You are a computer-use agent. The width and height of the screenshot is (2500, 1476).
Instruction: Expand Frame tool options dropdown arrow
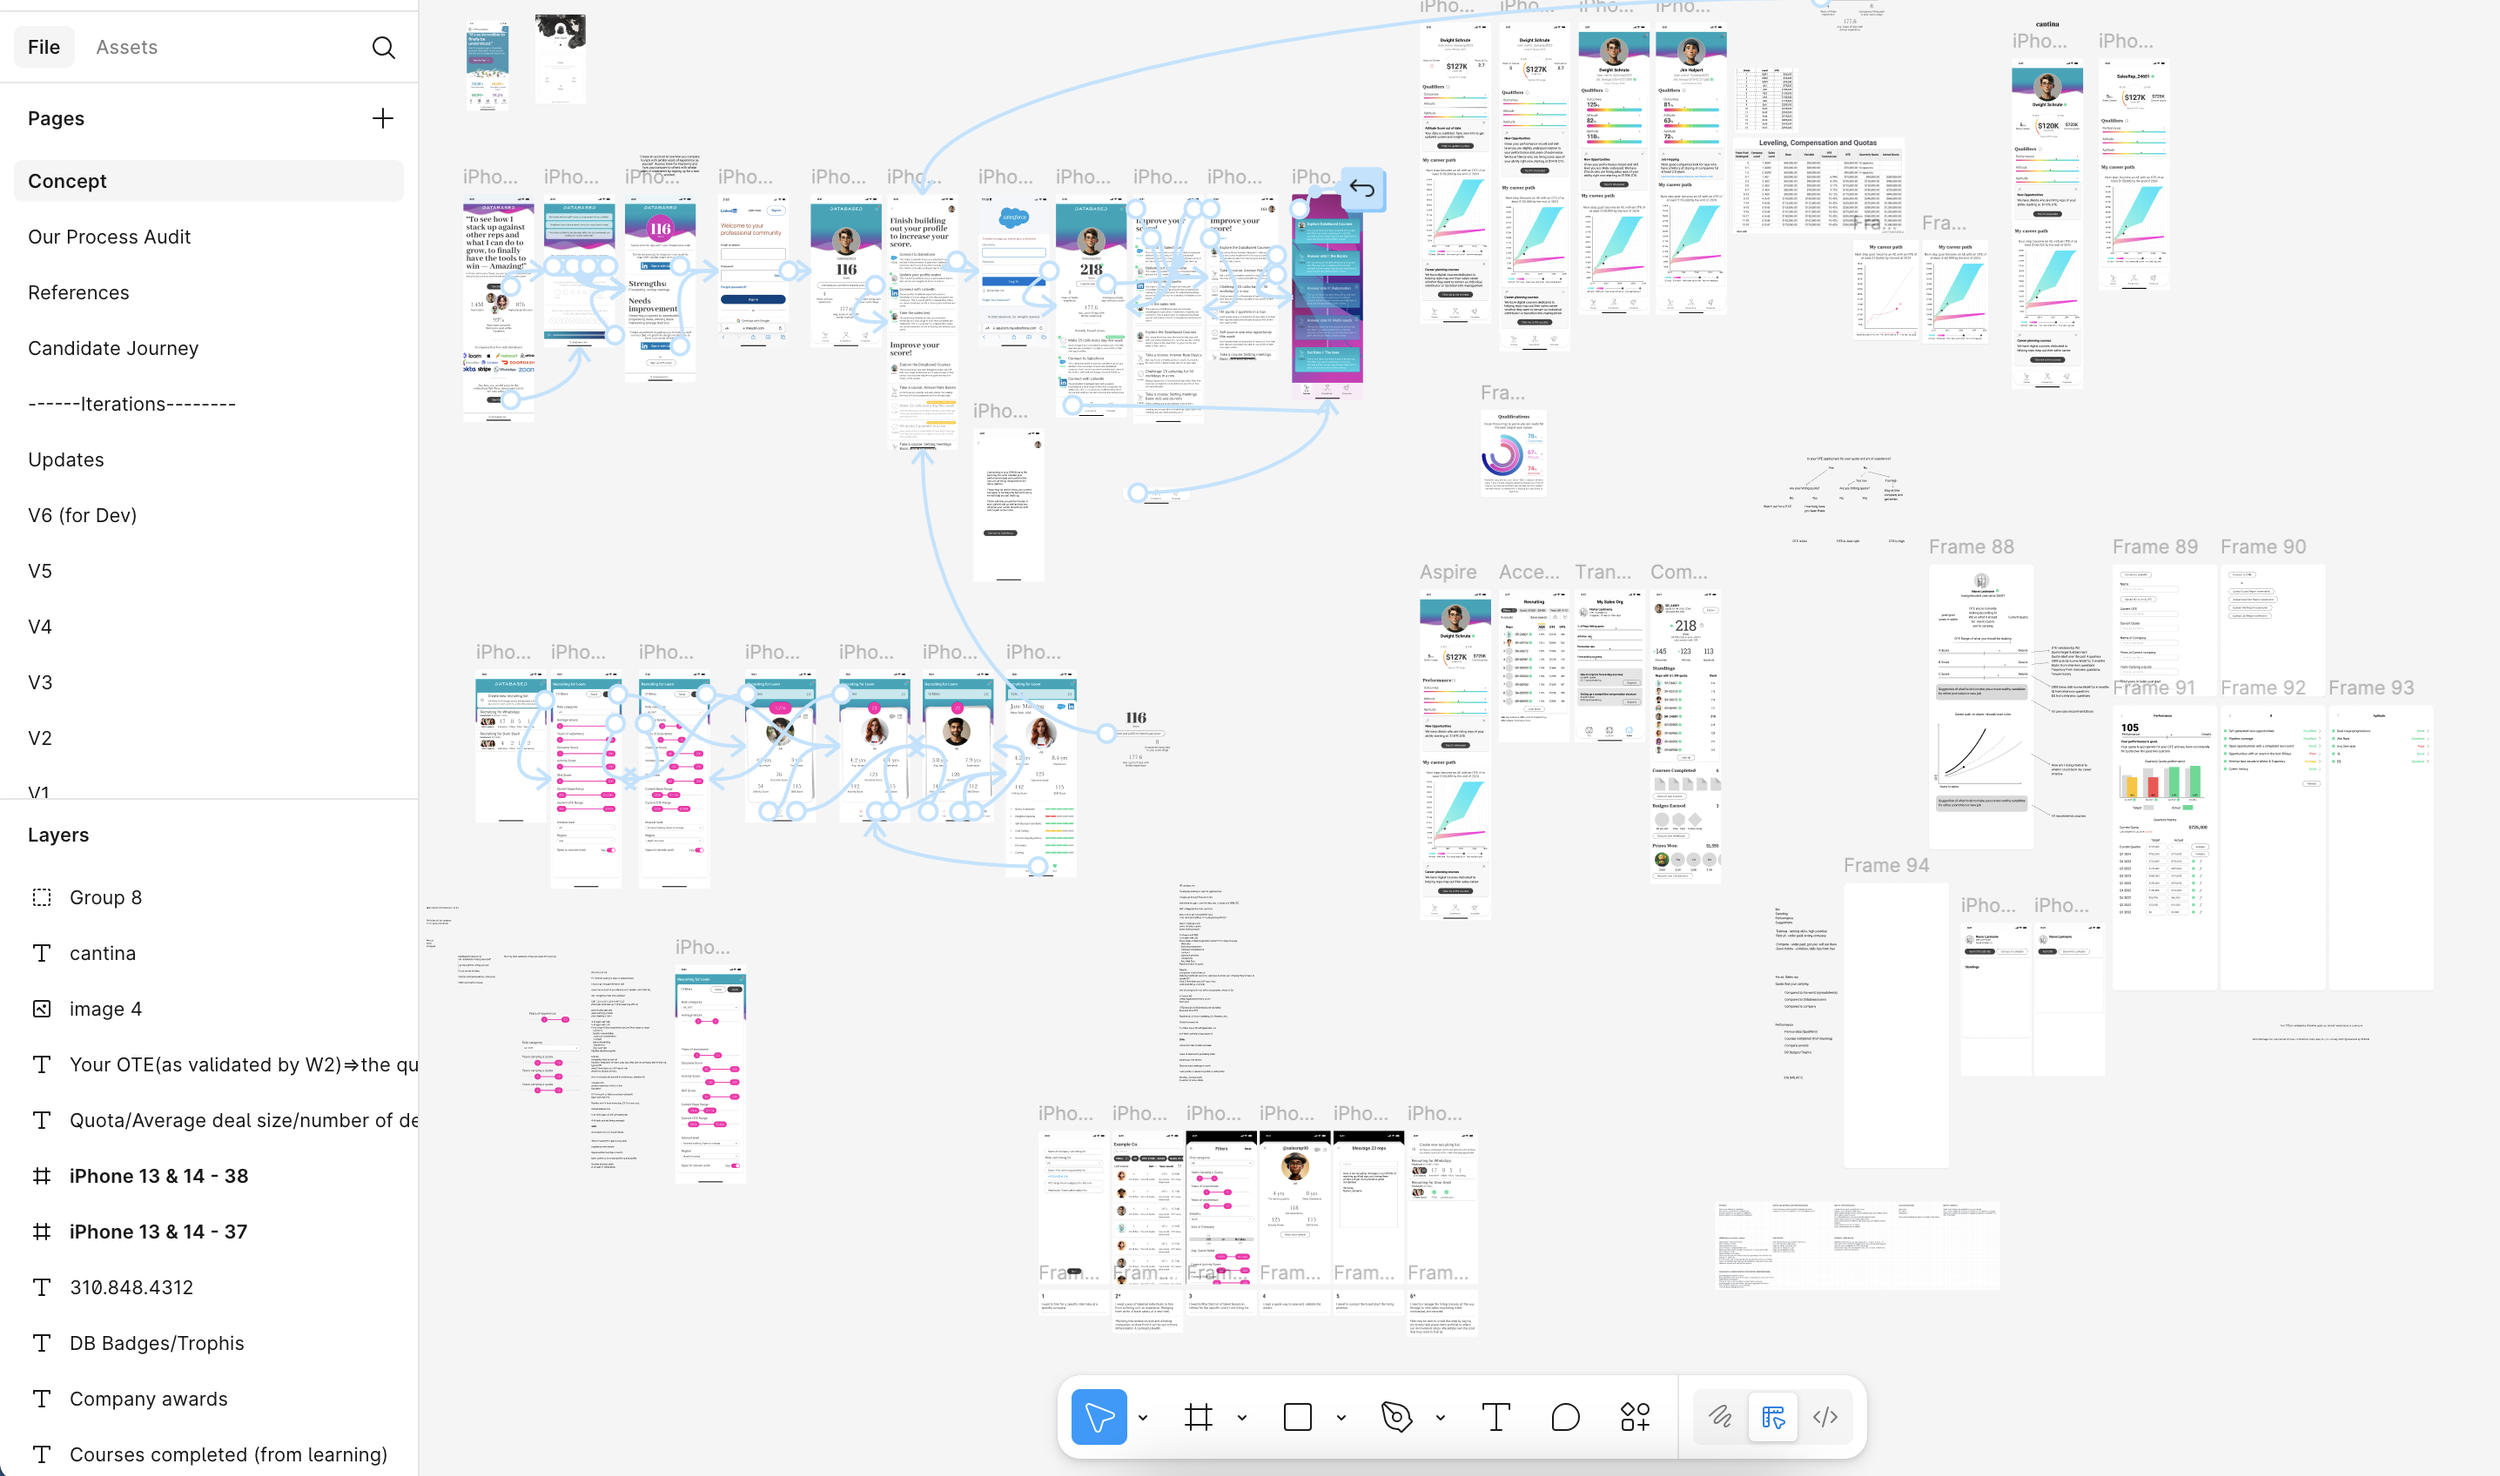1242,1417
